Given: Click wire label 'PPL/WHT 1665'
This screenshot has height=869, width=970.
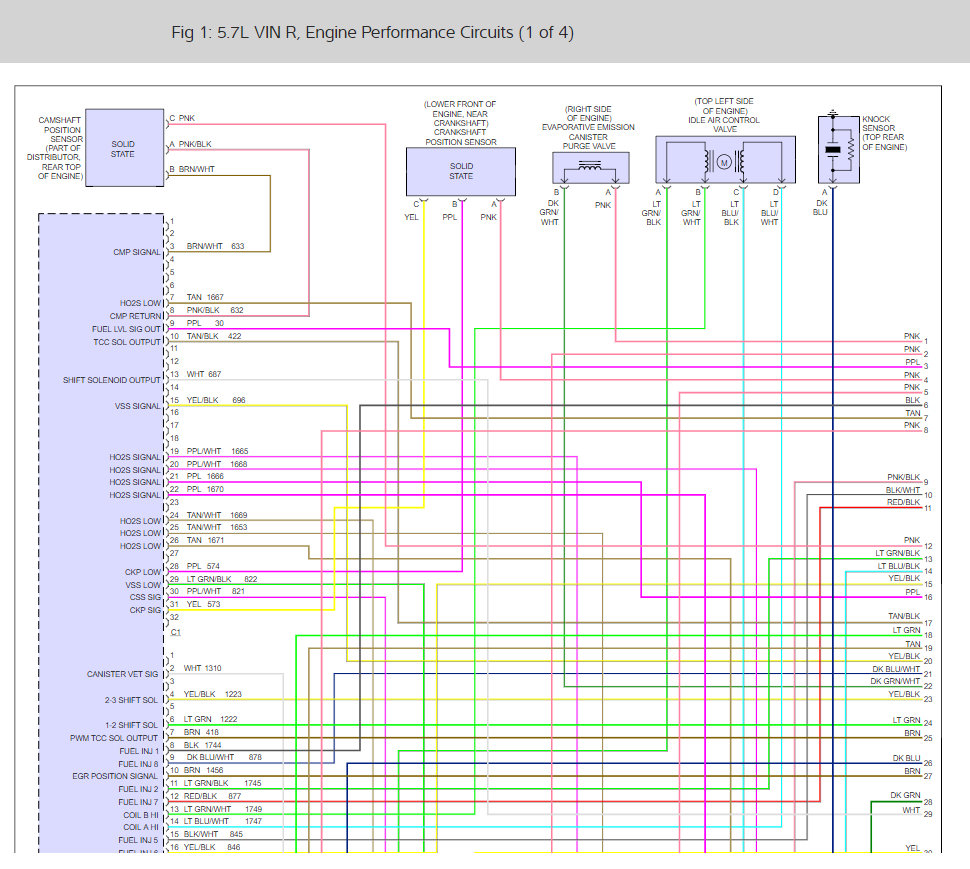Looking at the screenshot, I should (217, 452).
